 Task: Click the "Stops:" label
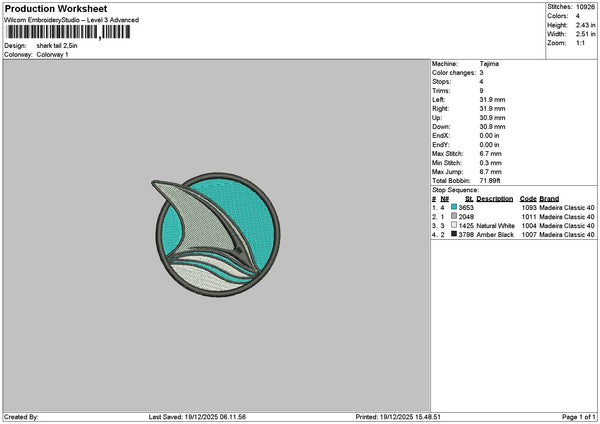tap(442, 82)
